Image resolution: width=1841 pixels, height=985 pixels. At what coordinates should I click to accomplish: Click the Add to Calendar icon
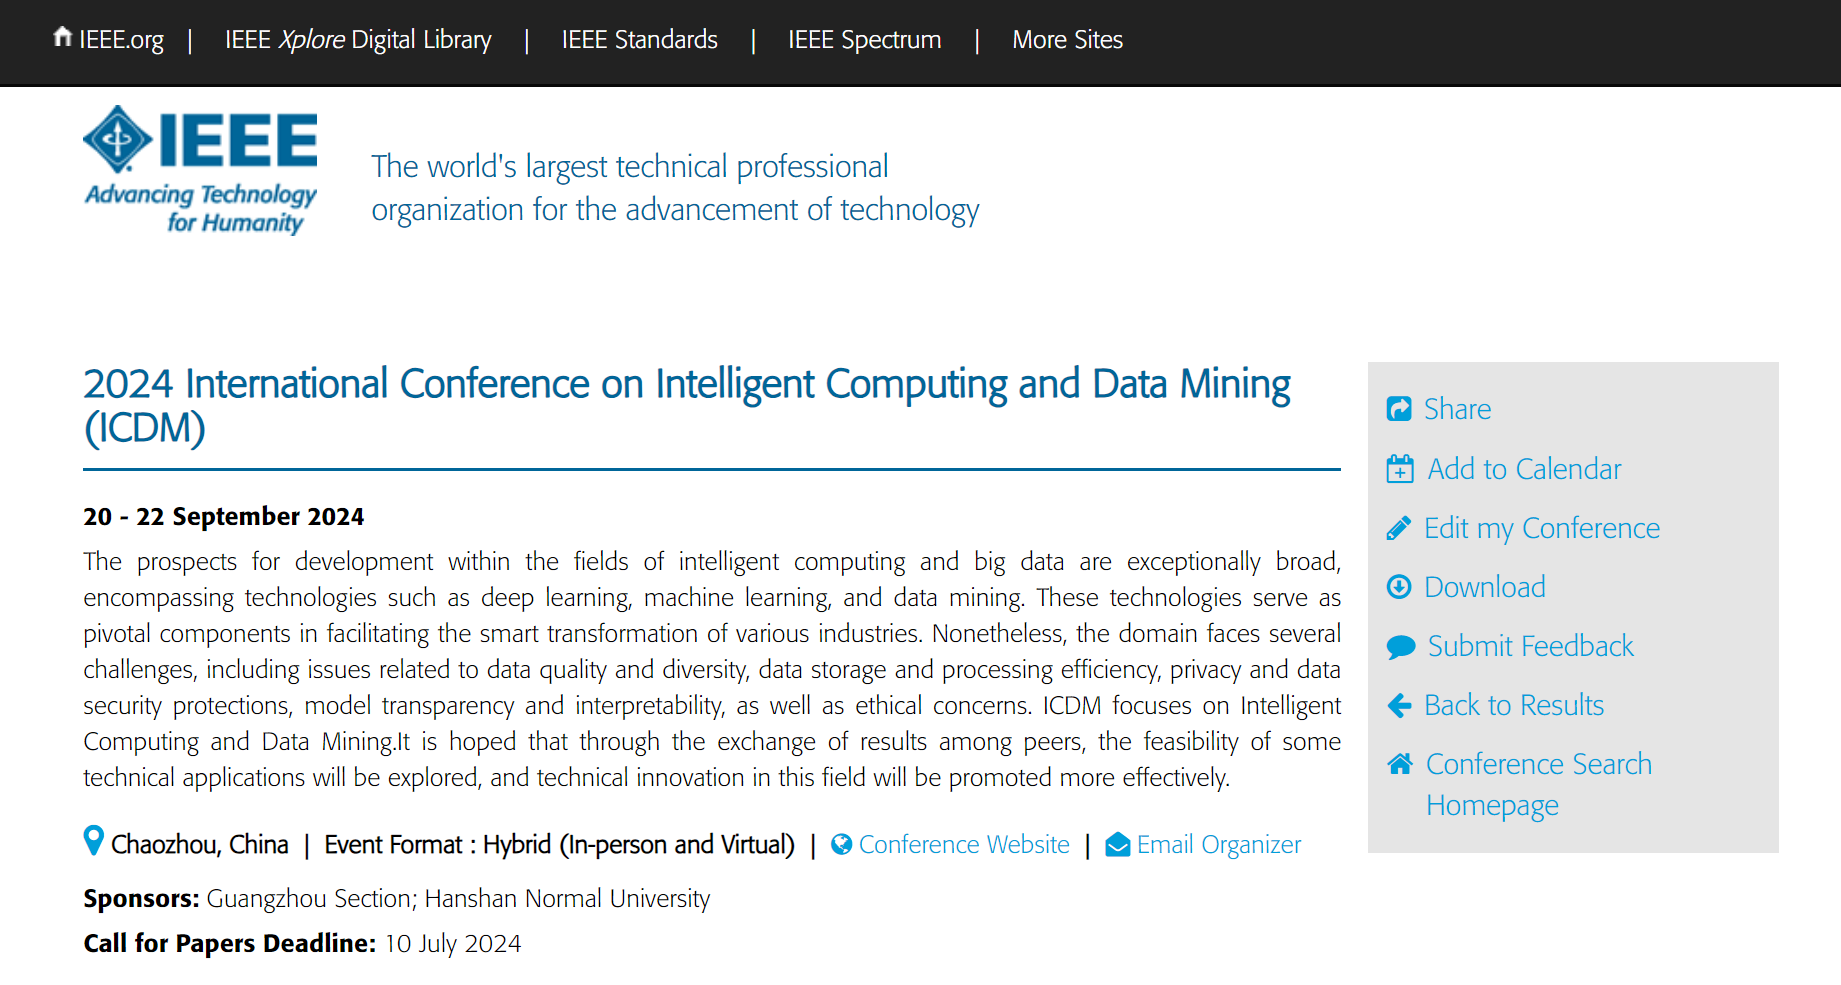(x=1400, y=468)
